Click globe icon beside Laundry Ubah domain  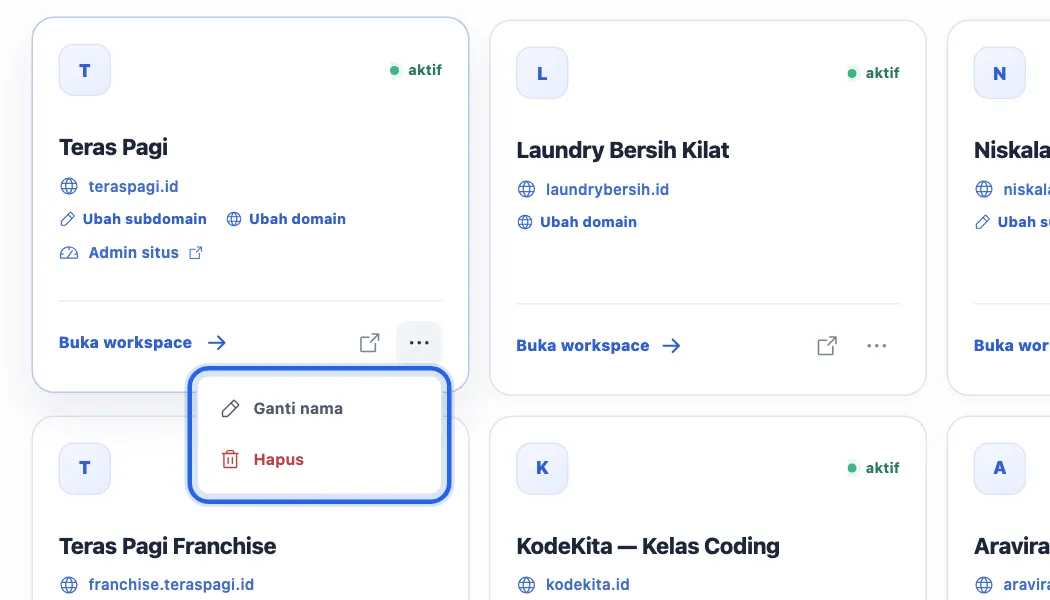(525, 222)
